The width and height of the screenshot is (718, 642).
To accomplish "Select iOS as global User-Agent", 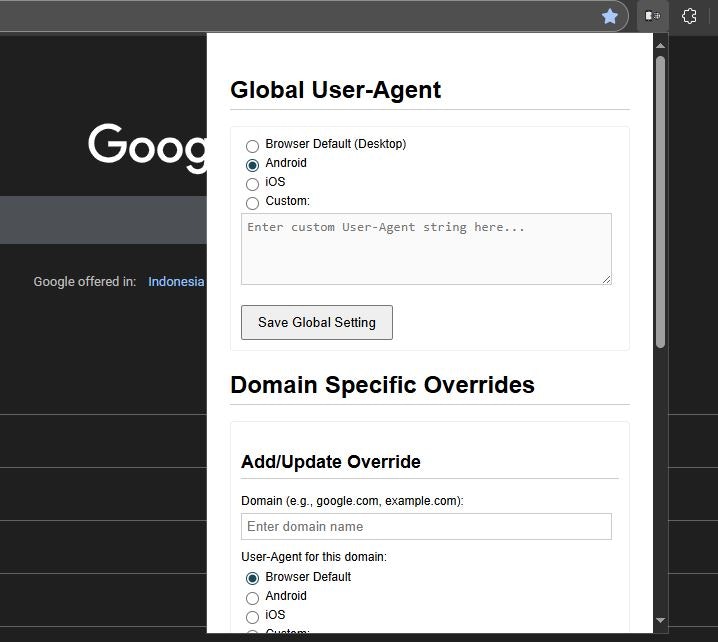I will (x=252, y=184).
